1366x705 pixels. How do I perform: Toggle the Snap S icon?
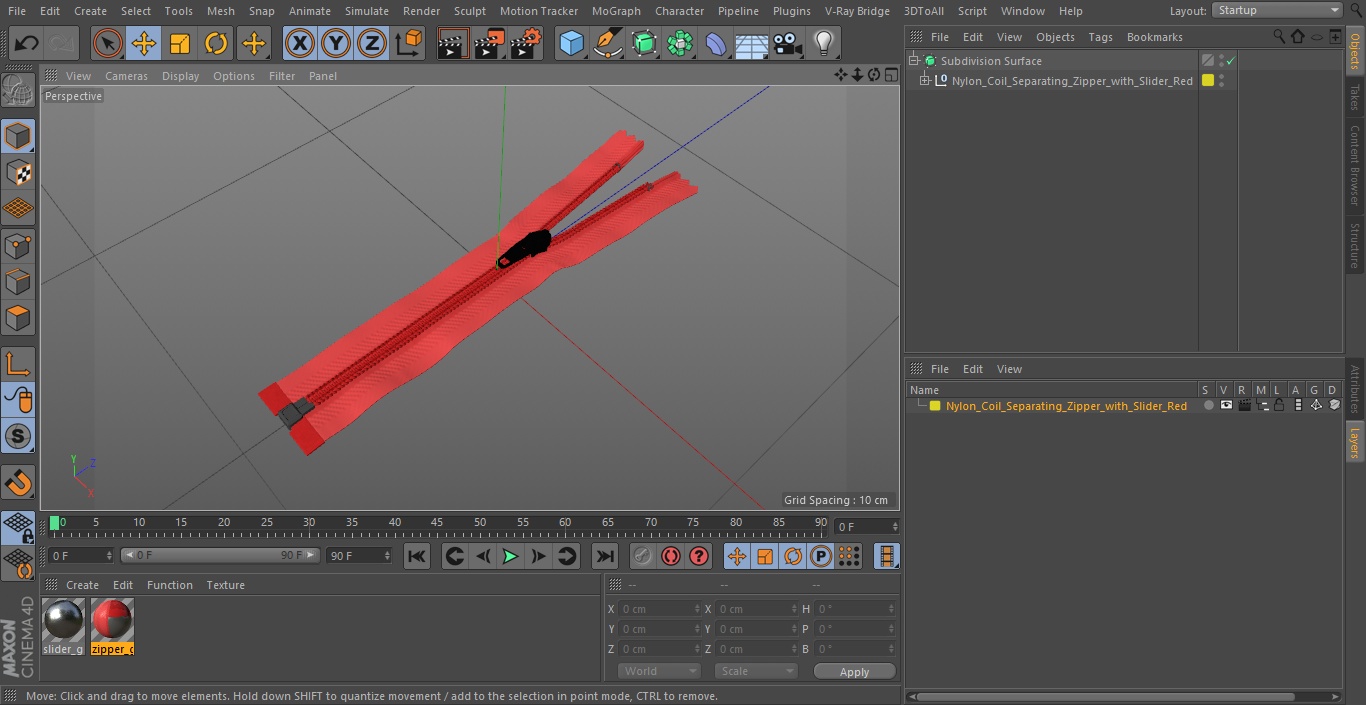(18, 436)
